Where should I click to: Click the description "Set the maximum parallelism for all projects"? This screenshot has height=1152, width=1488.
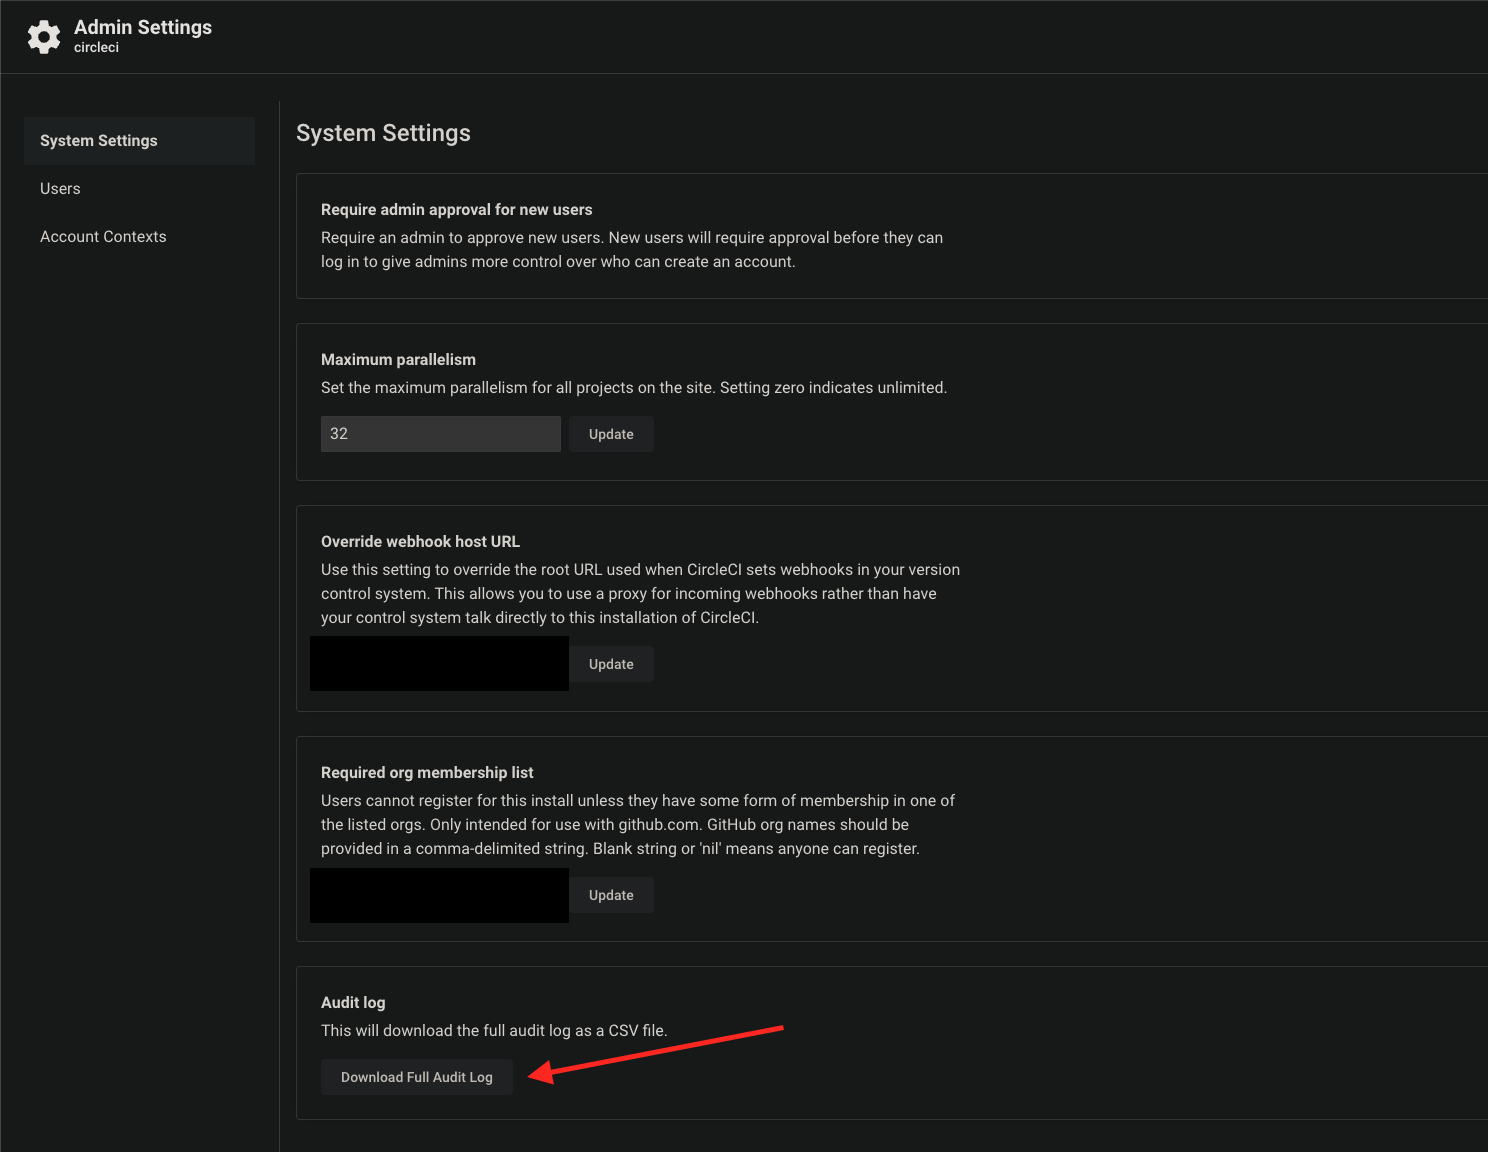tap(634, 387)
